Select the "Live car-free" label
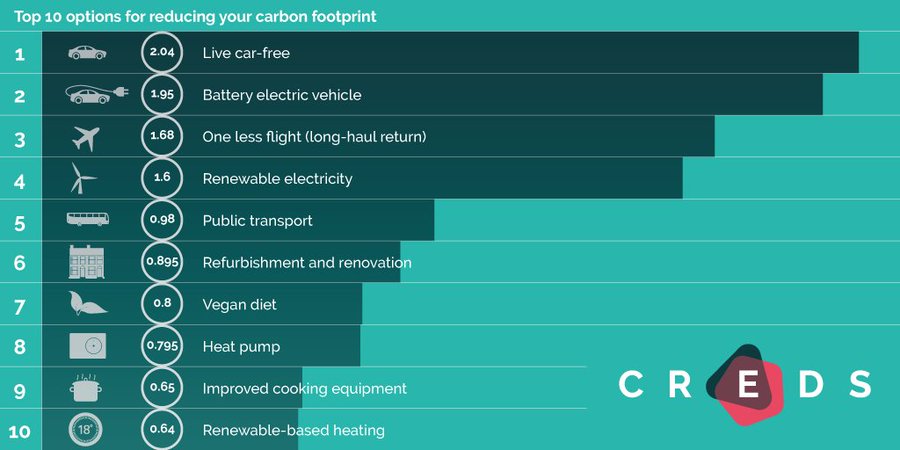 pyautogui.click(x=246, y=53)
